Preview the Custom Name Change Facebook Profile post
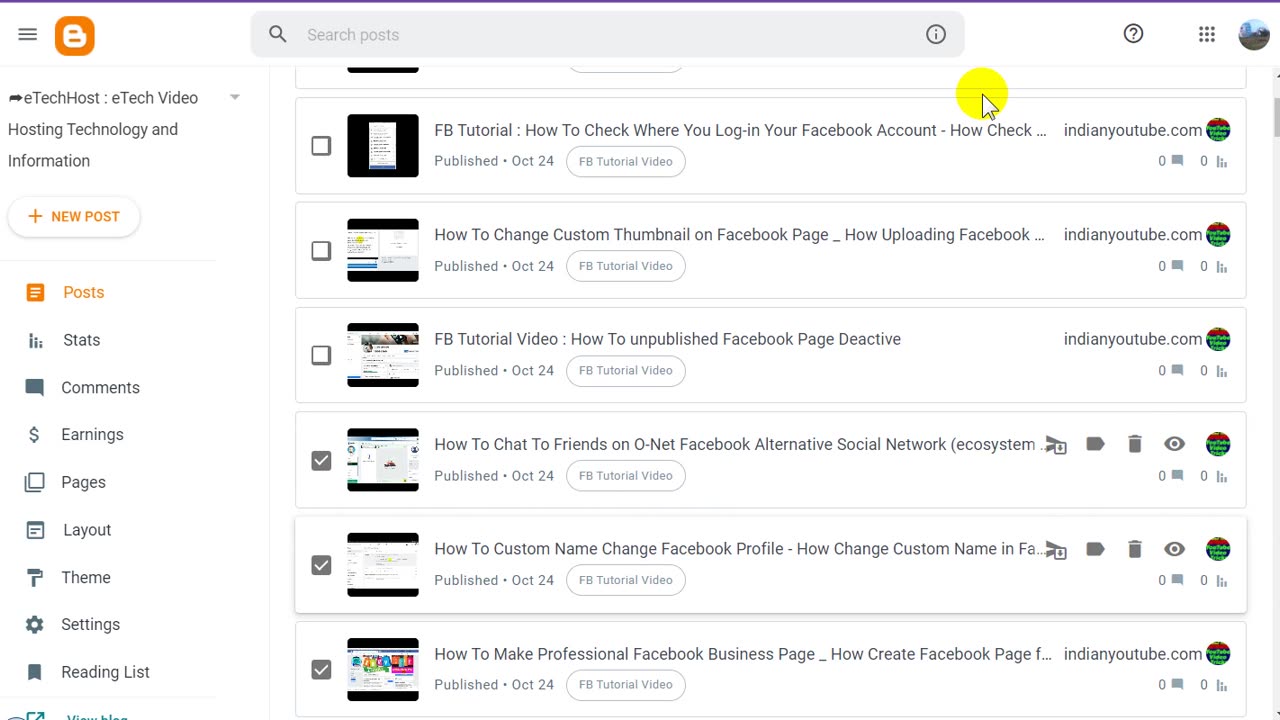1280x720 pixels. coord(1174,549)
